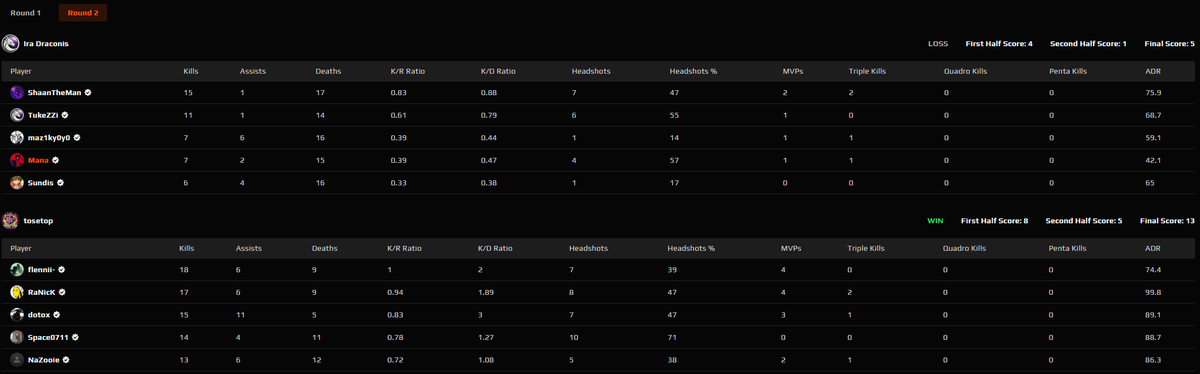Click TukeZZi's headshots % value 55
Screen dimensions: 1200x374
click(x=674, y=115)
